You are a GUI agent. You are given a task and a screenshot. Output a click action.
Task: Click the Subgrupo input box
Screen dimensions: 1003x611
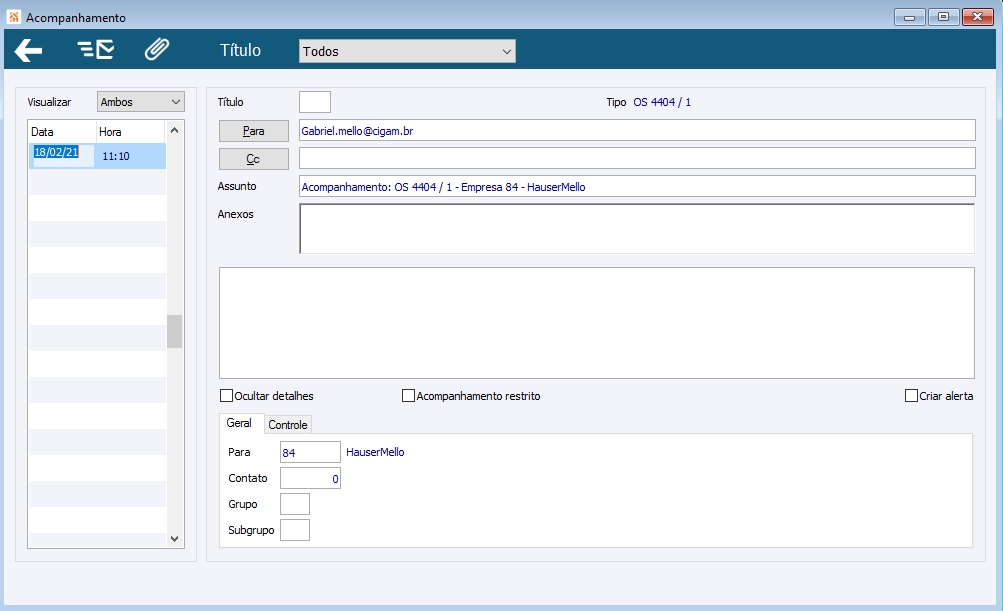pyautogui.click(x=295, y=530)
